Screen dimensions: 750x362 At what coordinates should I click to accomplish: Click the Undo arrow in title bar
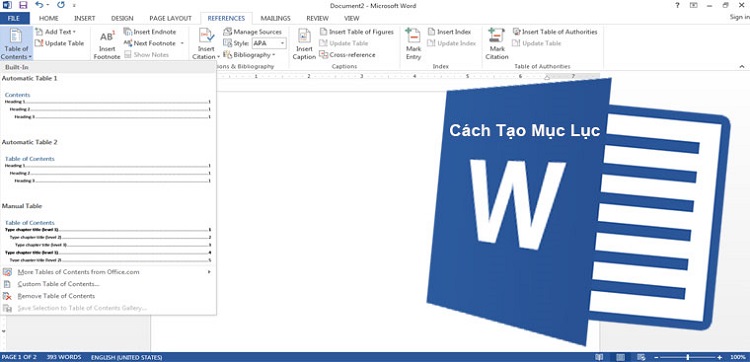pos(40,6)
